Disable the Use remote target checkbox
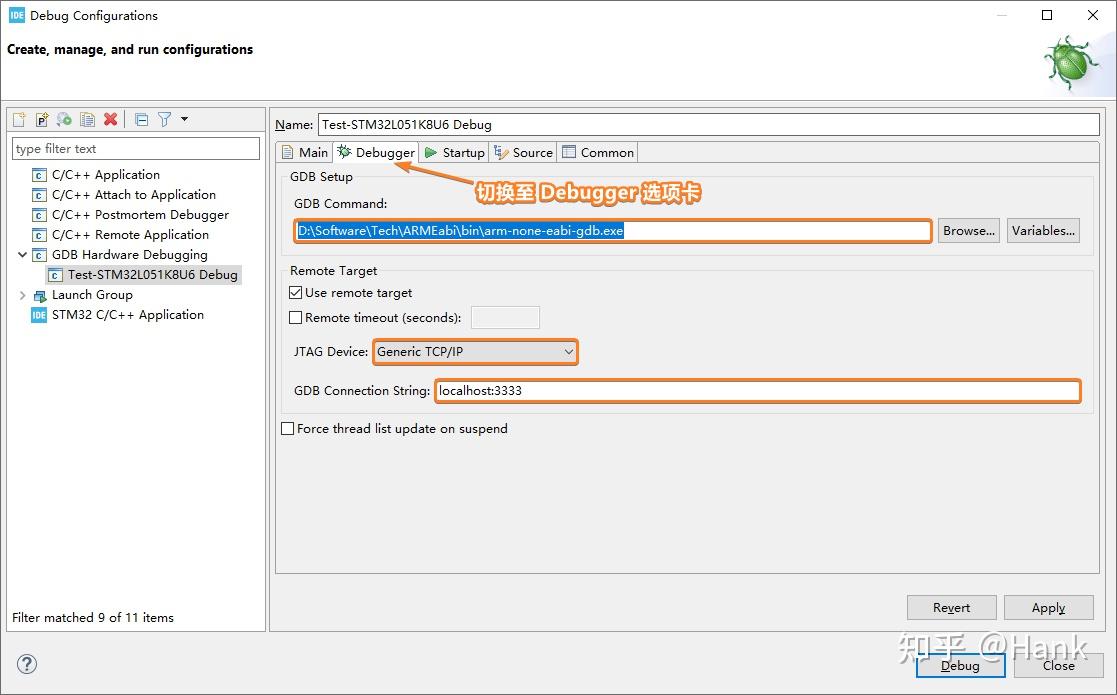 pos(296,293)
